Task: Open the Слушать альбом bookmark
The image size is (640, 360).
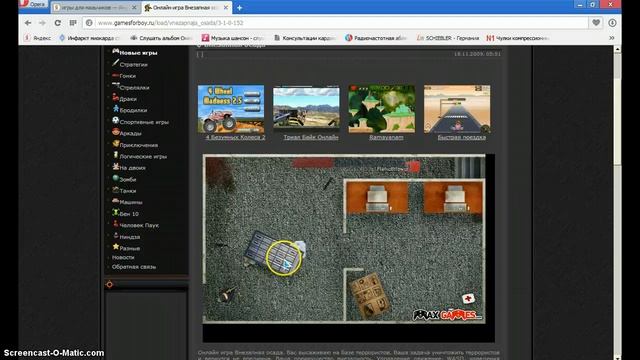Action: tap(161, 38)
